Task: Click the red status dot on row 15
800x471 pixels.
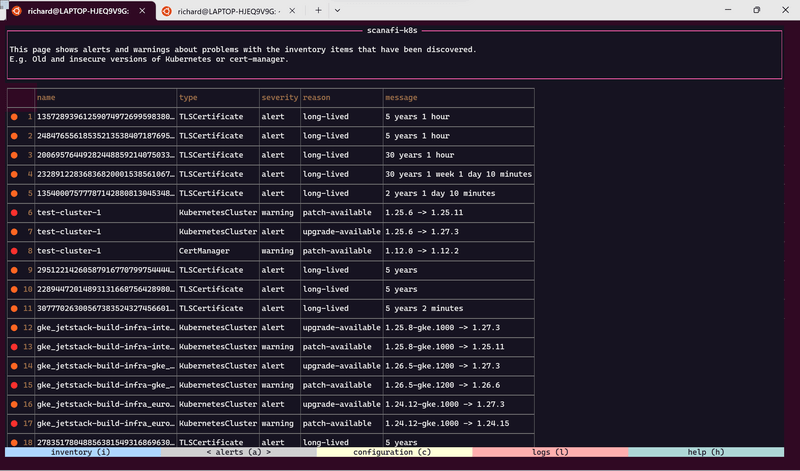Action: (x=14, y=385)
